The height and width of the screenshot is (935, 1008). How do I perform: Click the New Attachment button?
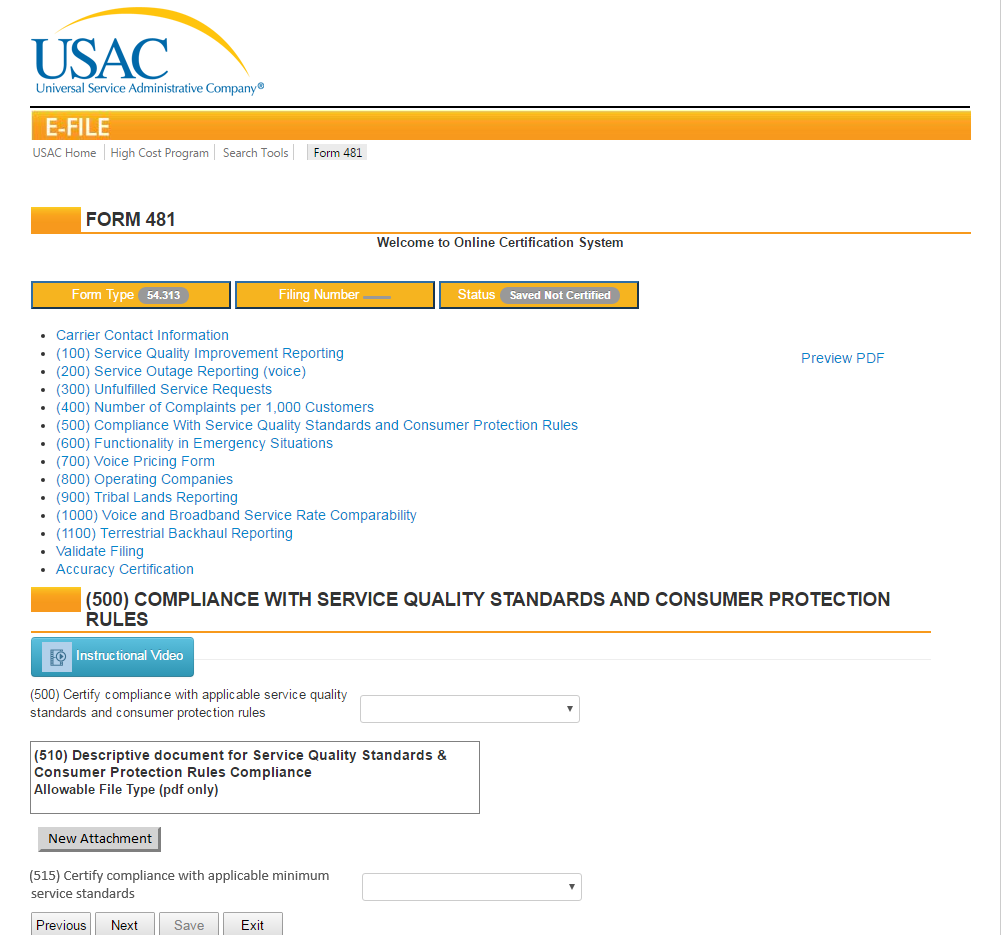click(99, 839)
